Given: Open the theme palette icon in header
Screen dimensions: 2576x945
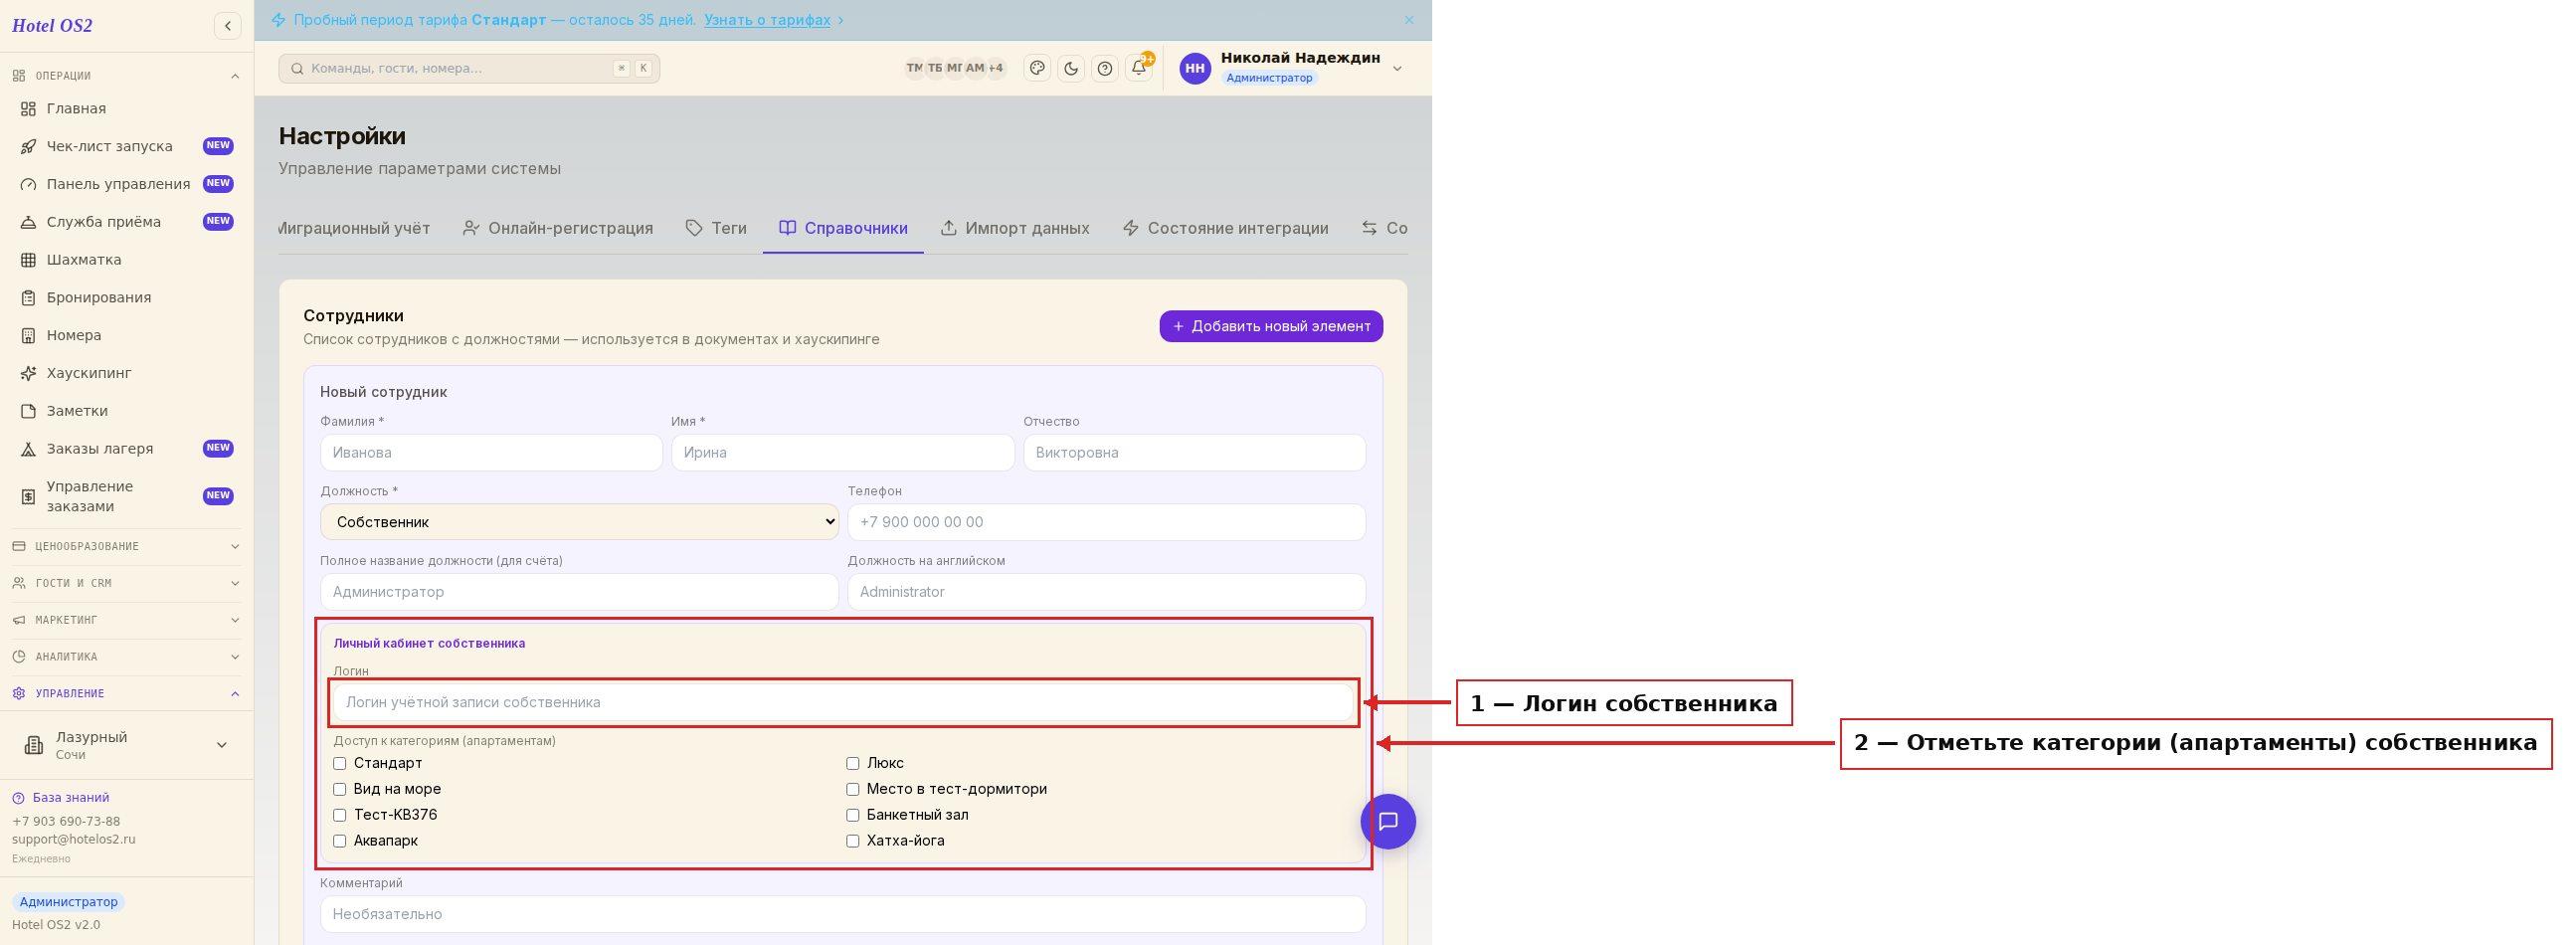Looking at the screenshot, I should [1037, 68].
